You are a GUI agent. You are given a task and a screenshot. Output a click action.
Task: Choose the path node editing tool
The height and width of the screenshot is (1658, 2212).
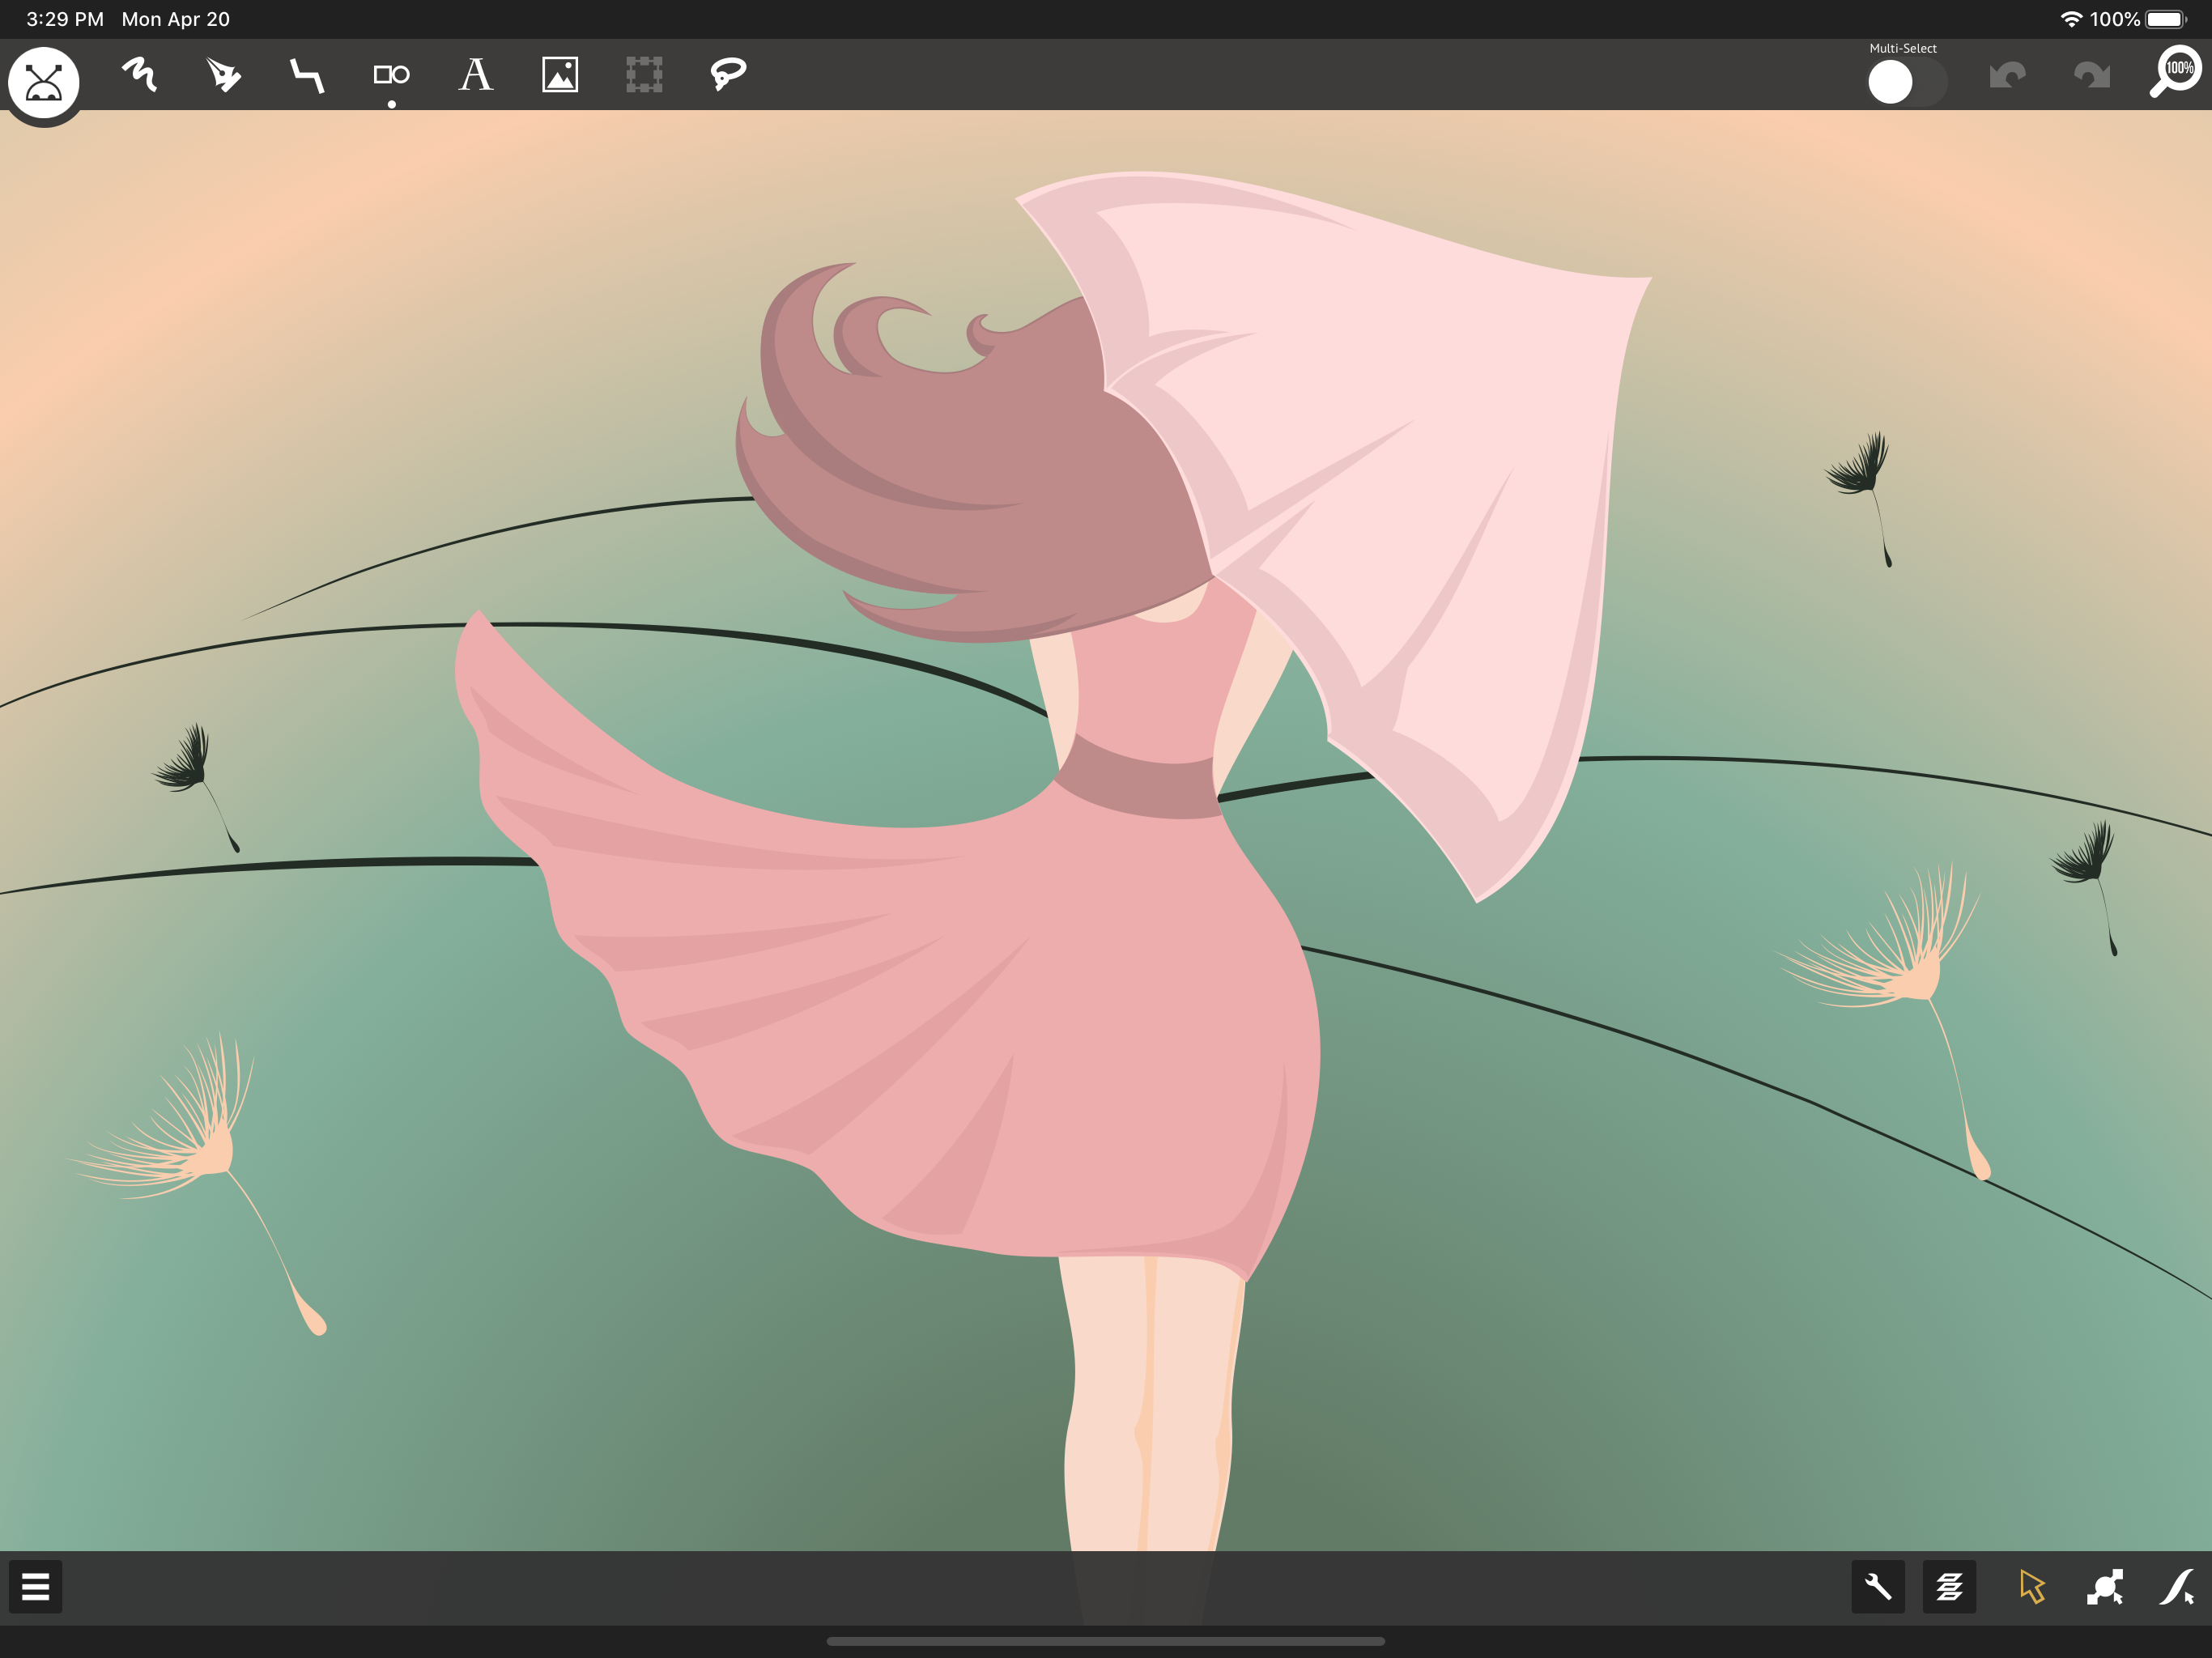click(x=2105, y=1587)
